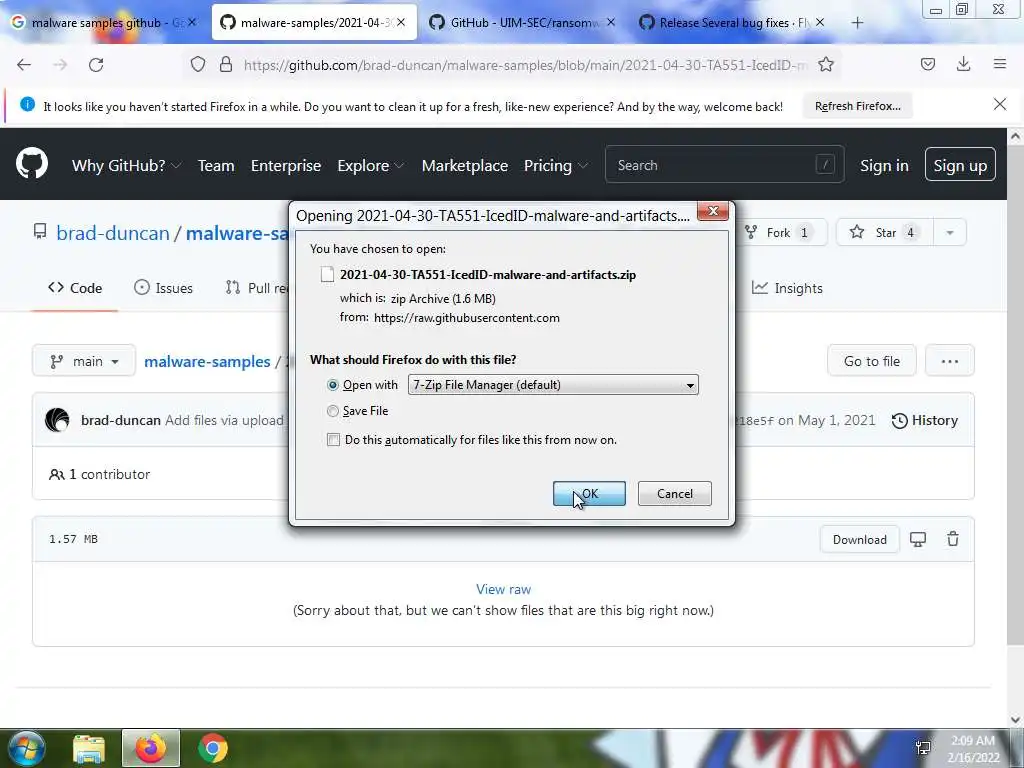Viewport: 1024px width, 768px height.
Task: Reload the page with refresh icon
Action: [96, 64]
